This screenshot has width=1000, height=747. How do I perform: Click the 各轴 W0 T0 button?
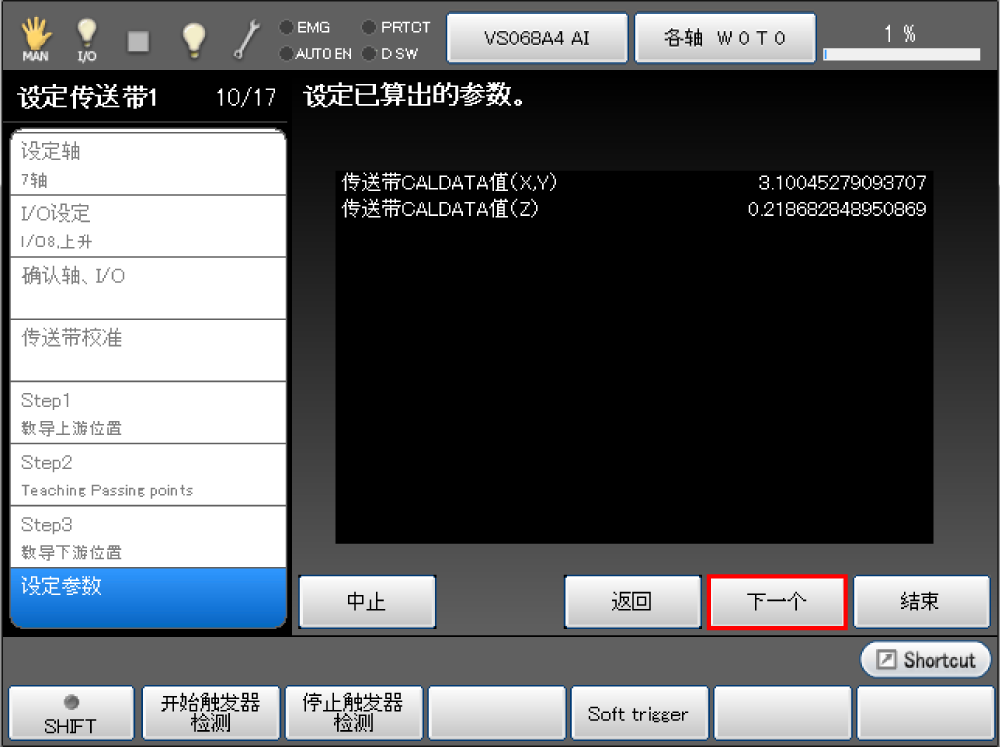click(725, 38)
